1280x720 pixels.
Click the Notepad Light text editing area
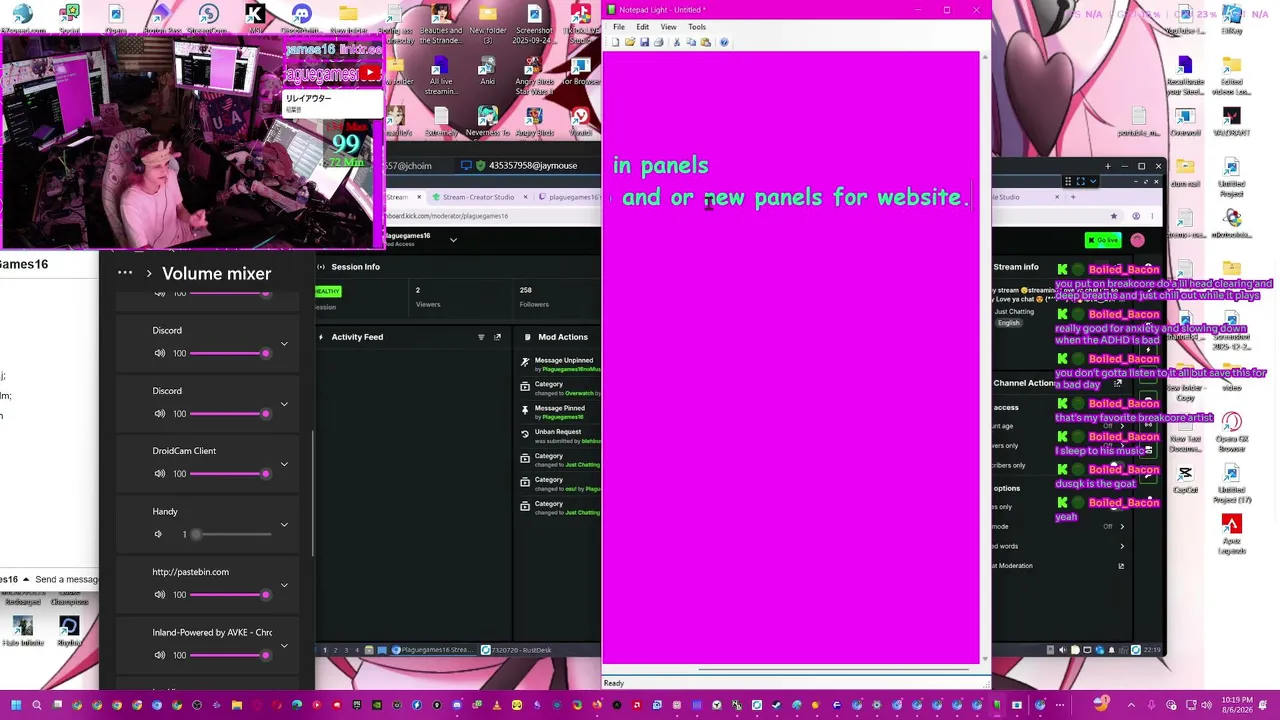point(791,357)
